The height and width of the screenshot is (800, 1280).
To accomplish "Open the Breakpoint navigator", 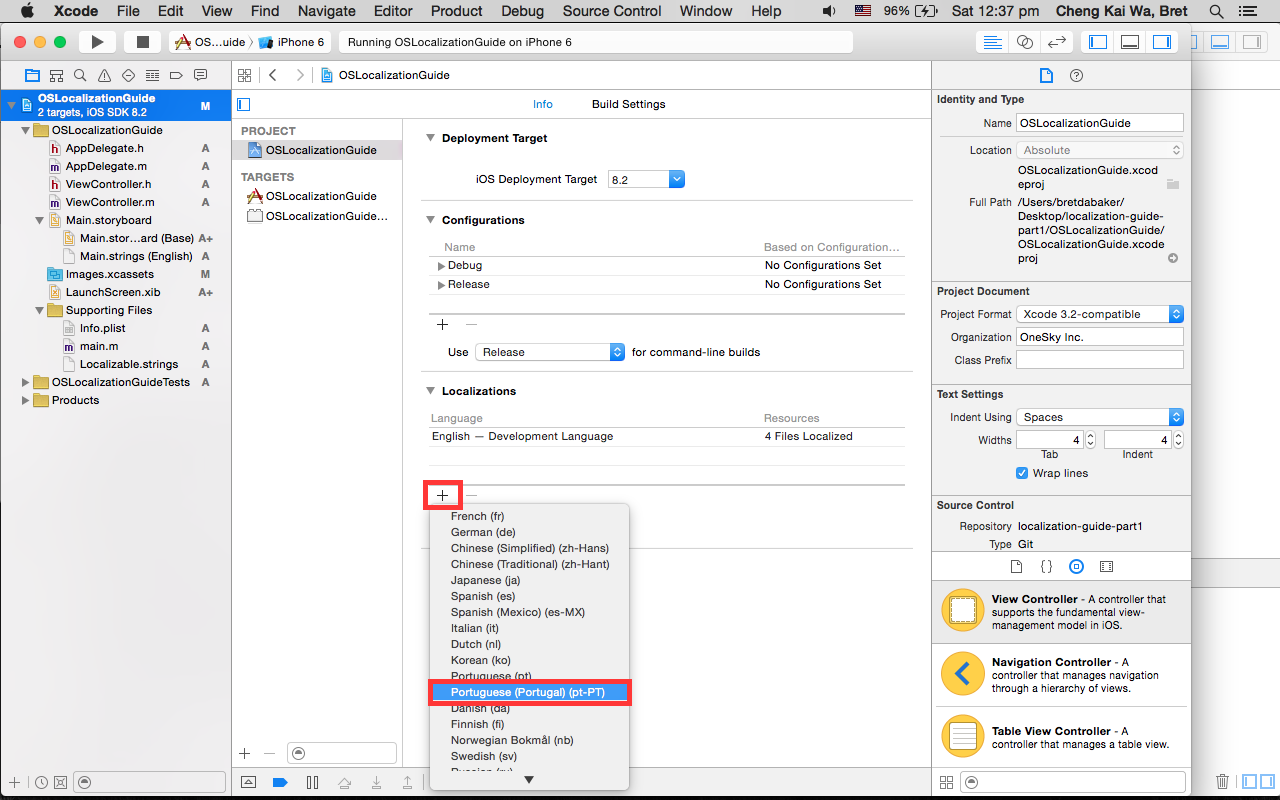I will pos(176,76).
